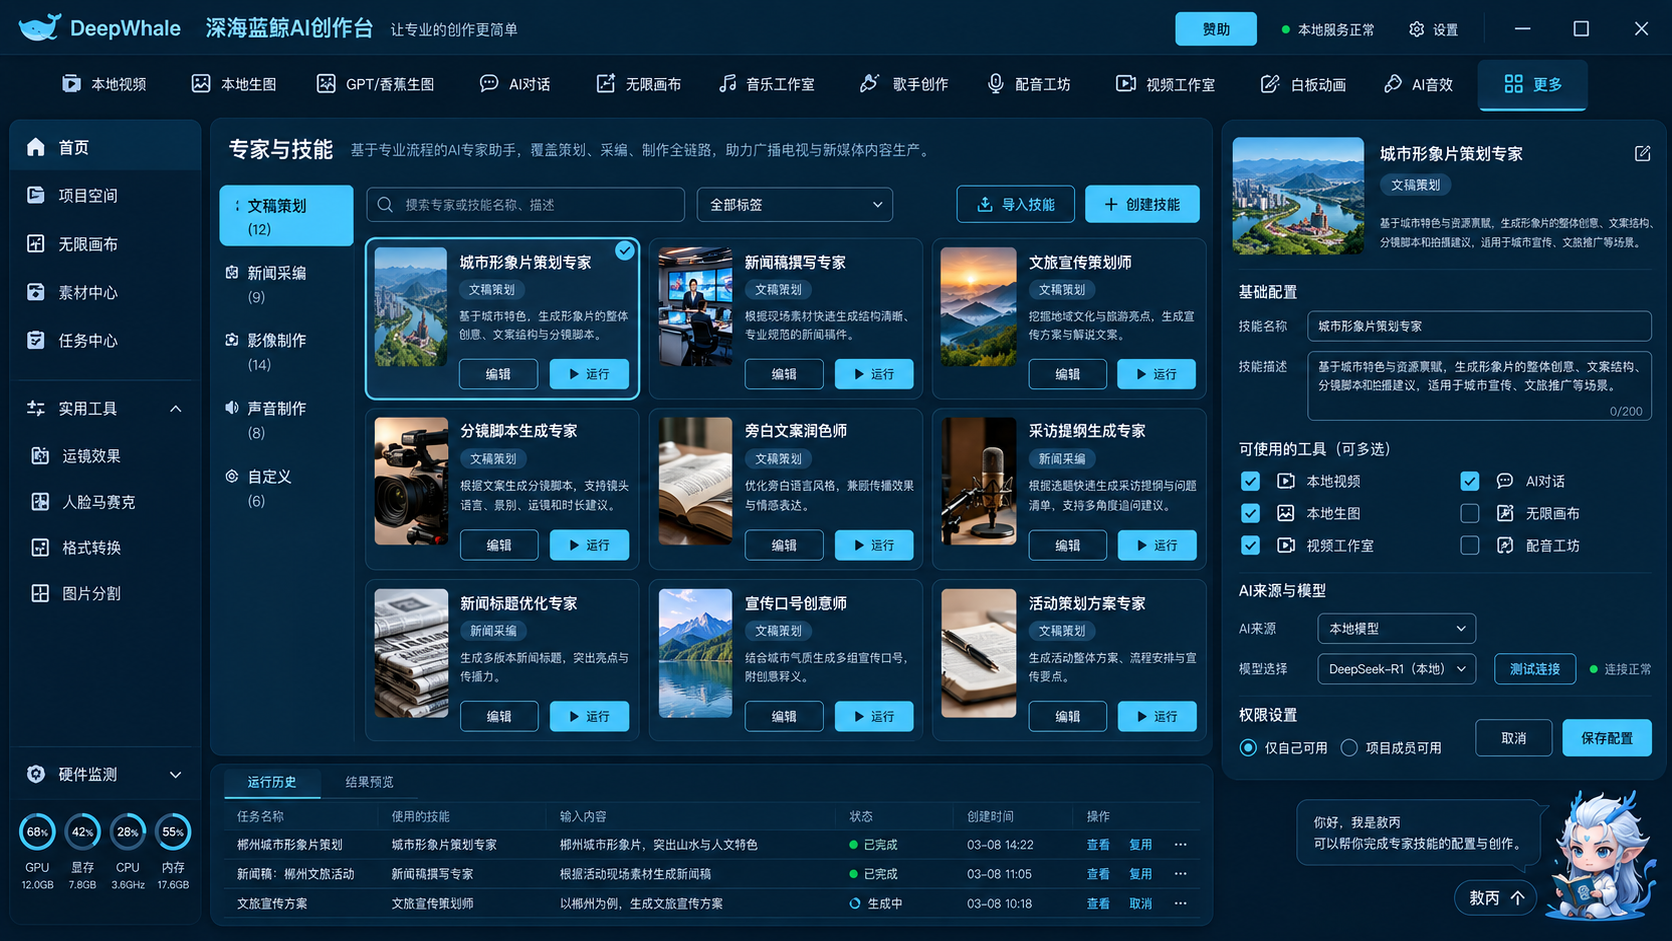1672x941 pixels.
Task: Click the 设置 gear icon
Action: (x=1416, y=30)
